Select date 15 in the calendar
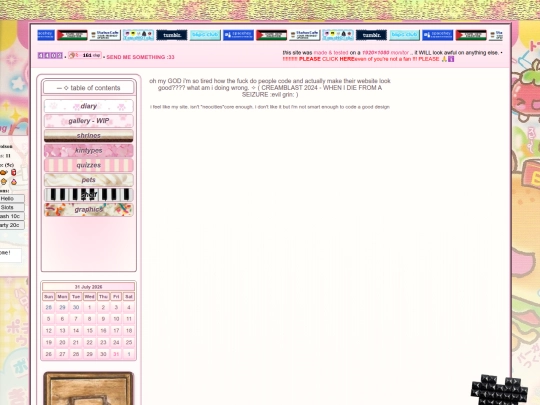 (x=89, y=331)
